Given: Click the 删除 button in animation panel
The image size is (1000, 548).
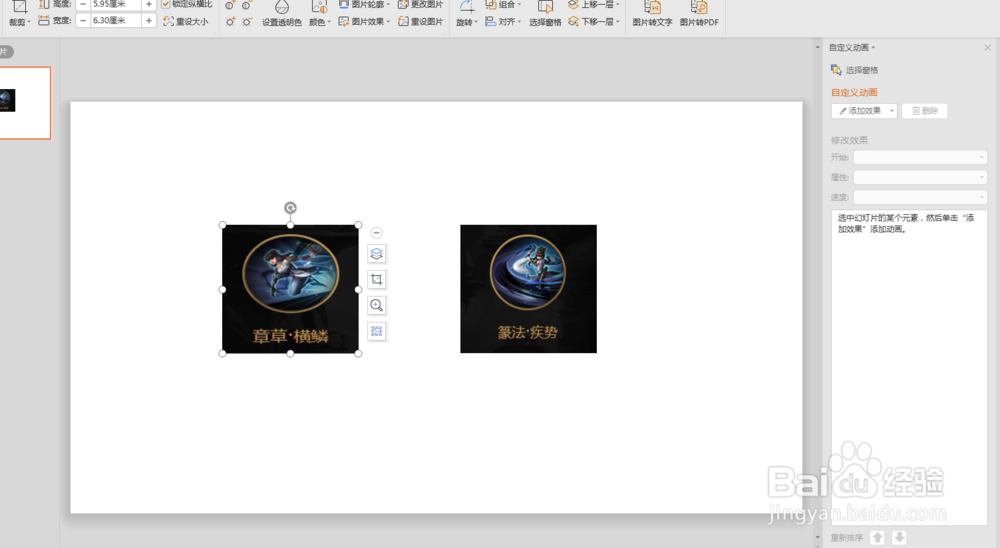Looking at the screenshot, I should [925, 111].
